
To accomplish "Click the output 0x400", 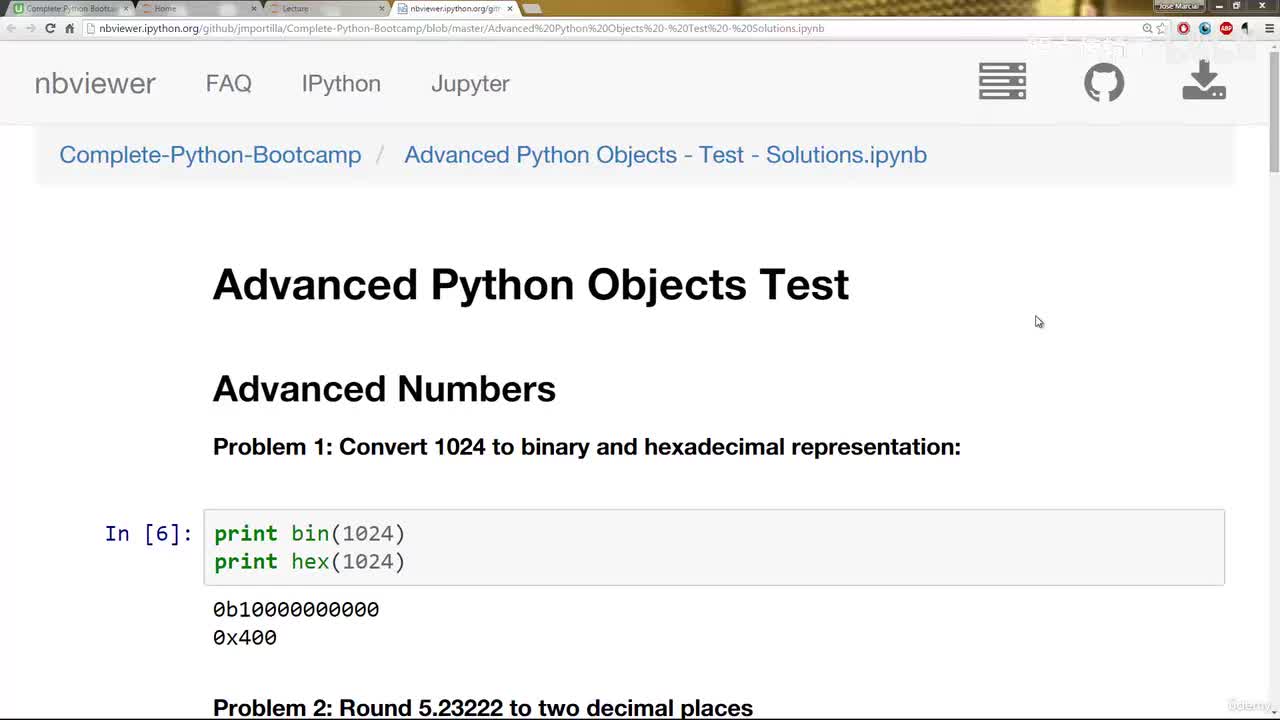I will click(x=245, y=637).
